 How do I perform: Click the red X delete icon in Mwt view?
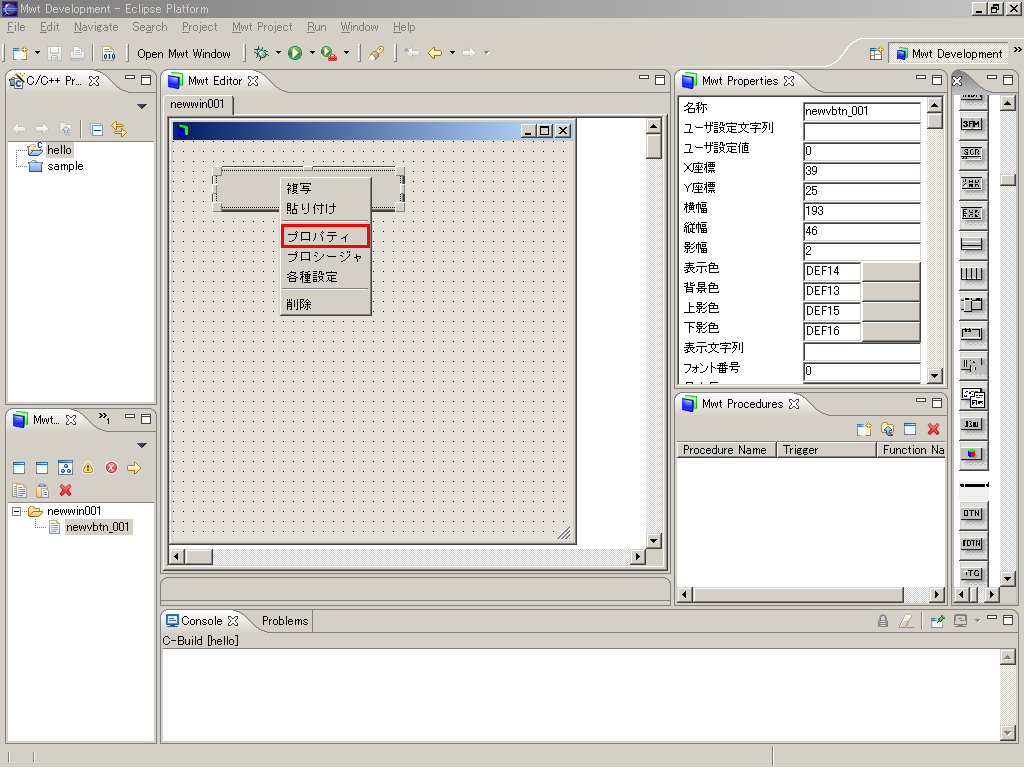coord(65,490)
